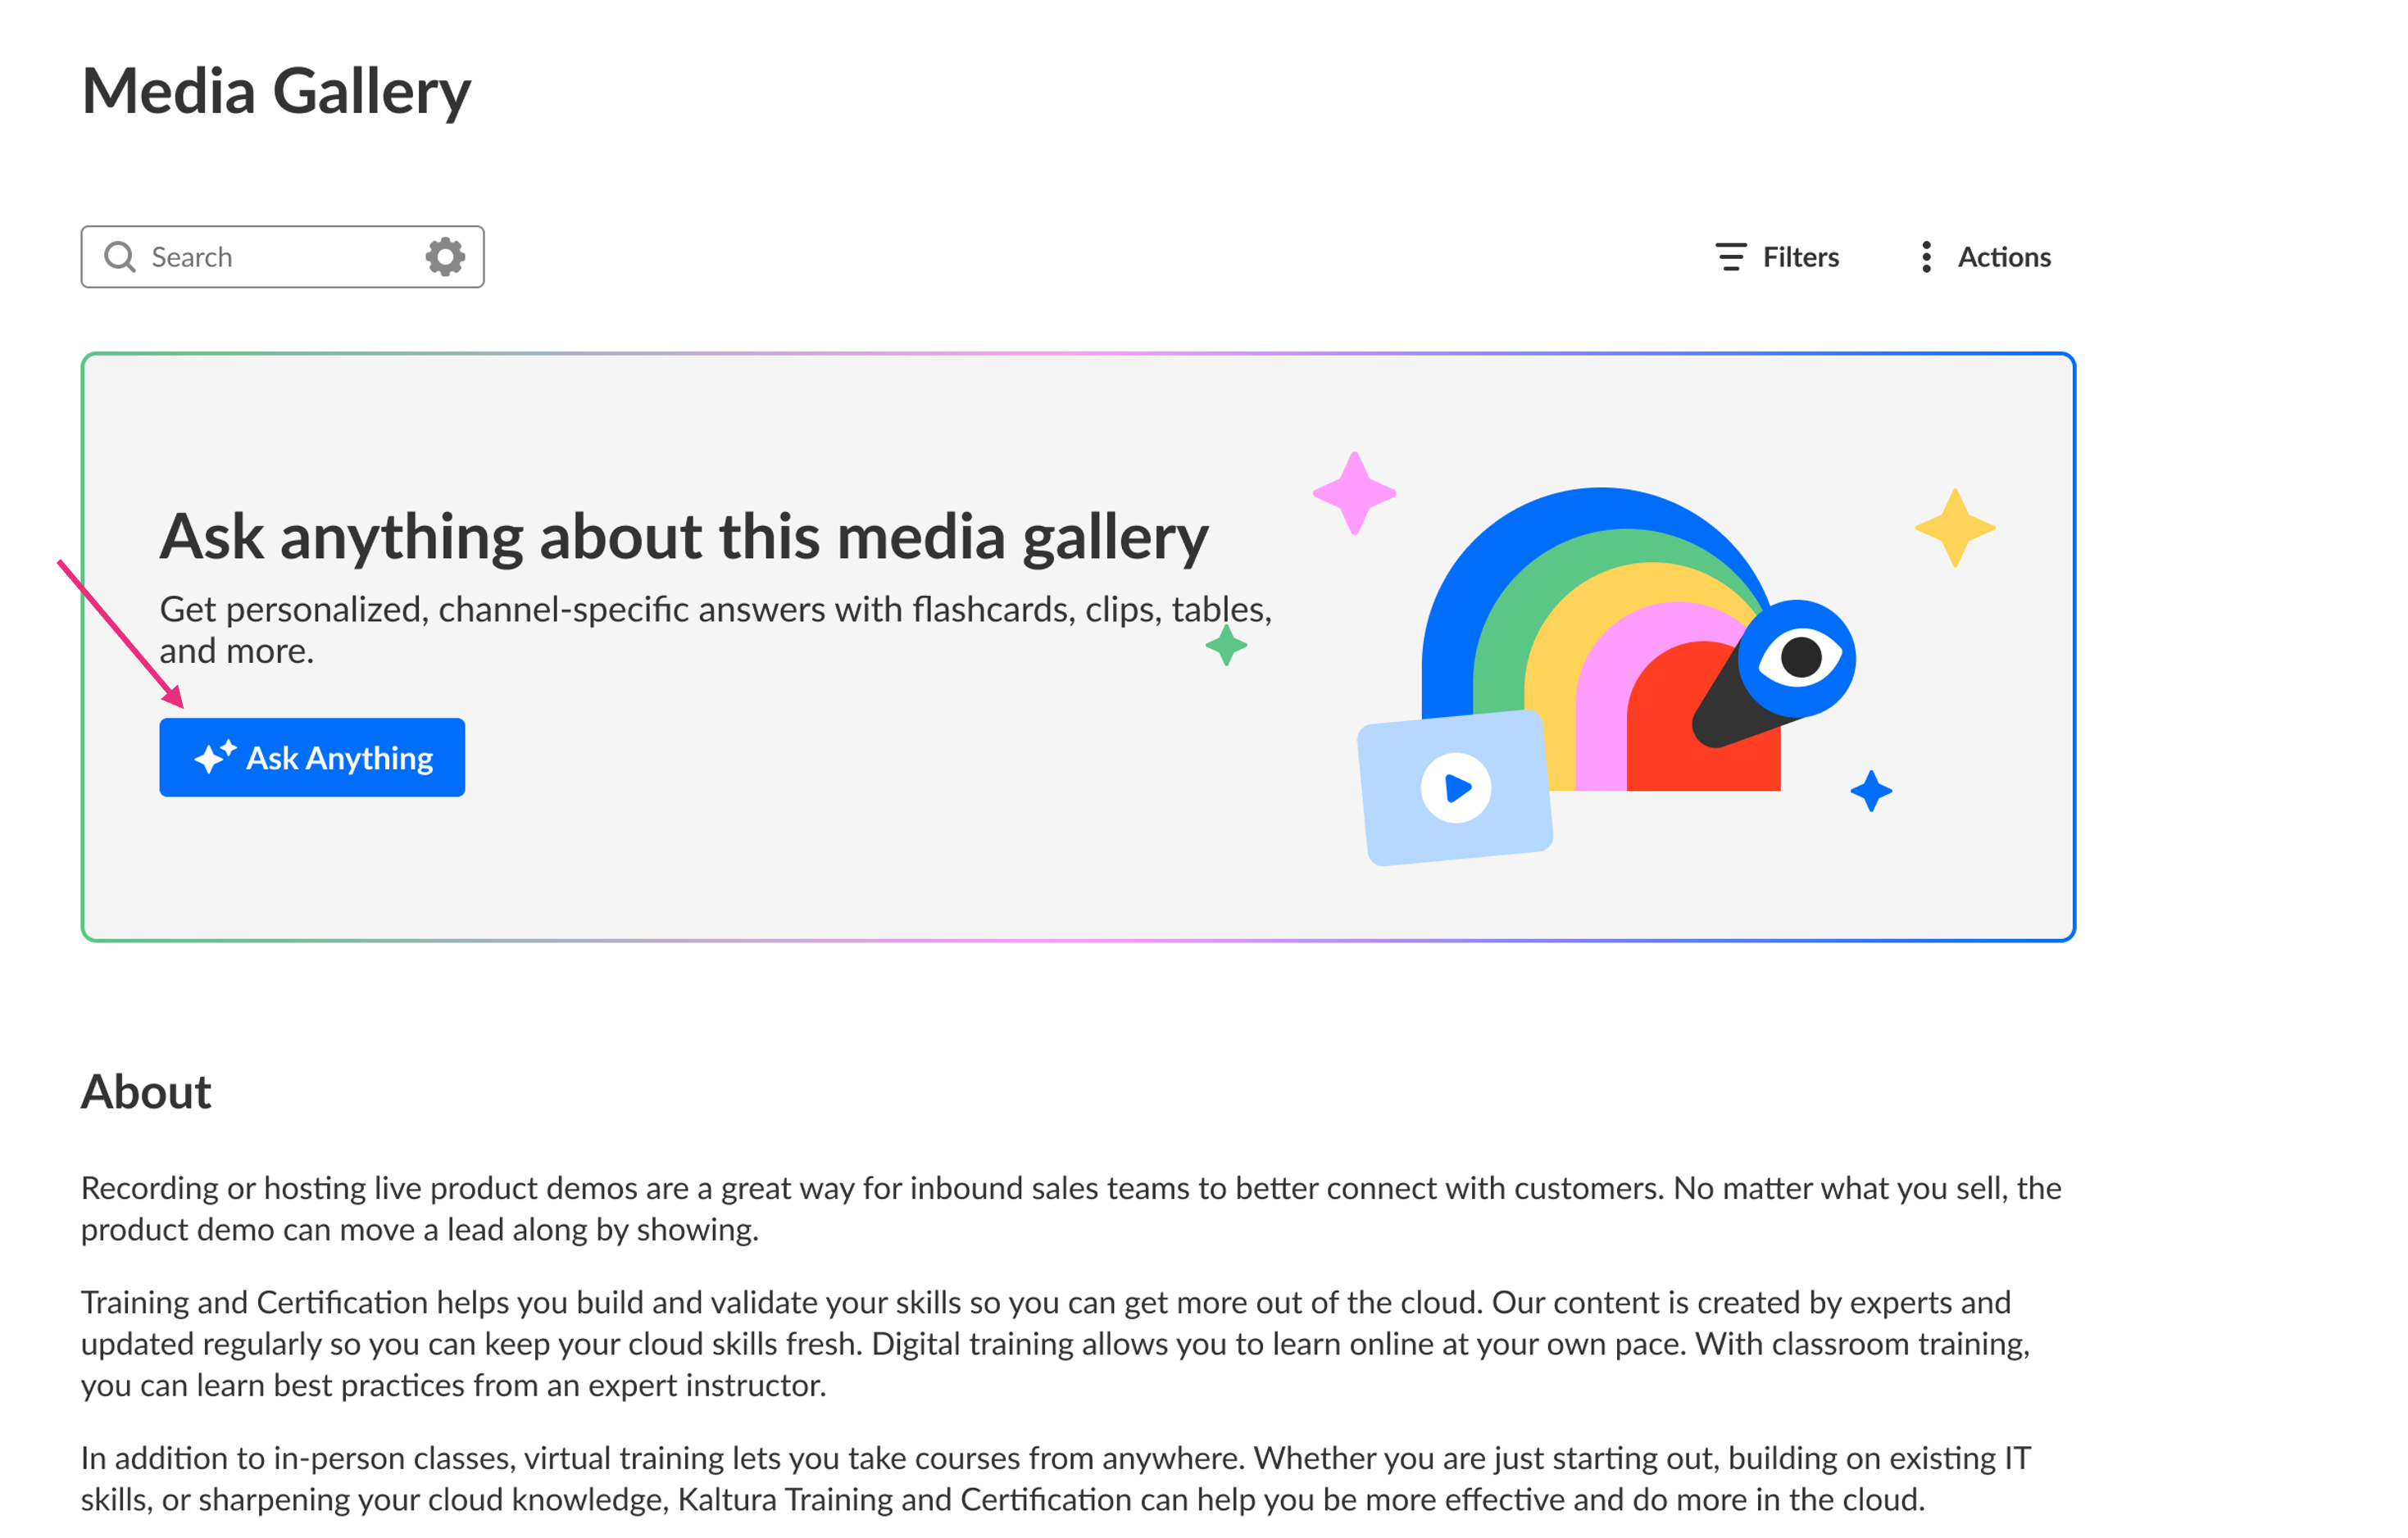Image resolution: width=2408 pixels, height=1538 pixels.
Task: Click the eye icon in rainbow illustration
Action: pyautogui.click(x=1798, y=658)
